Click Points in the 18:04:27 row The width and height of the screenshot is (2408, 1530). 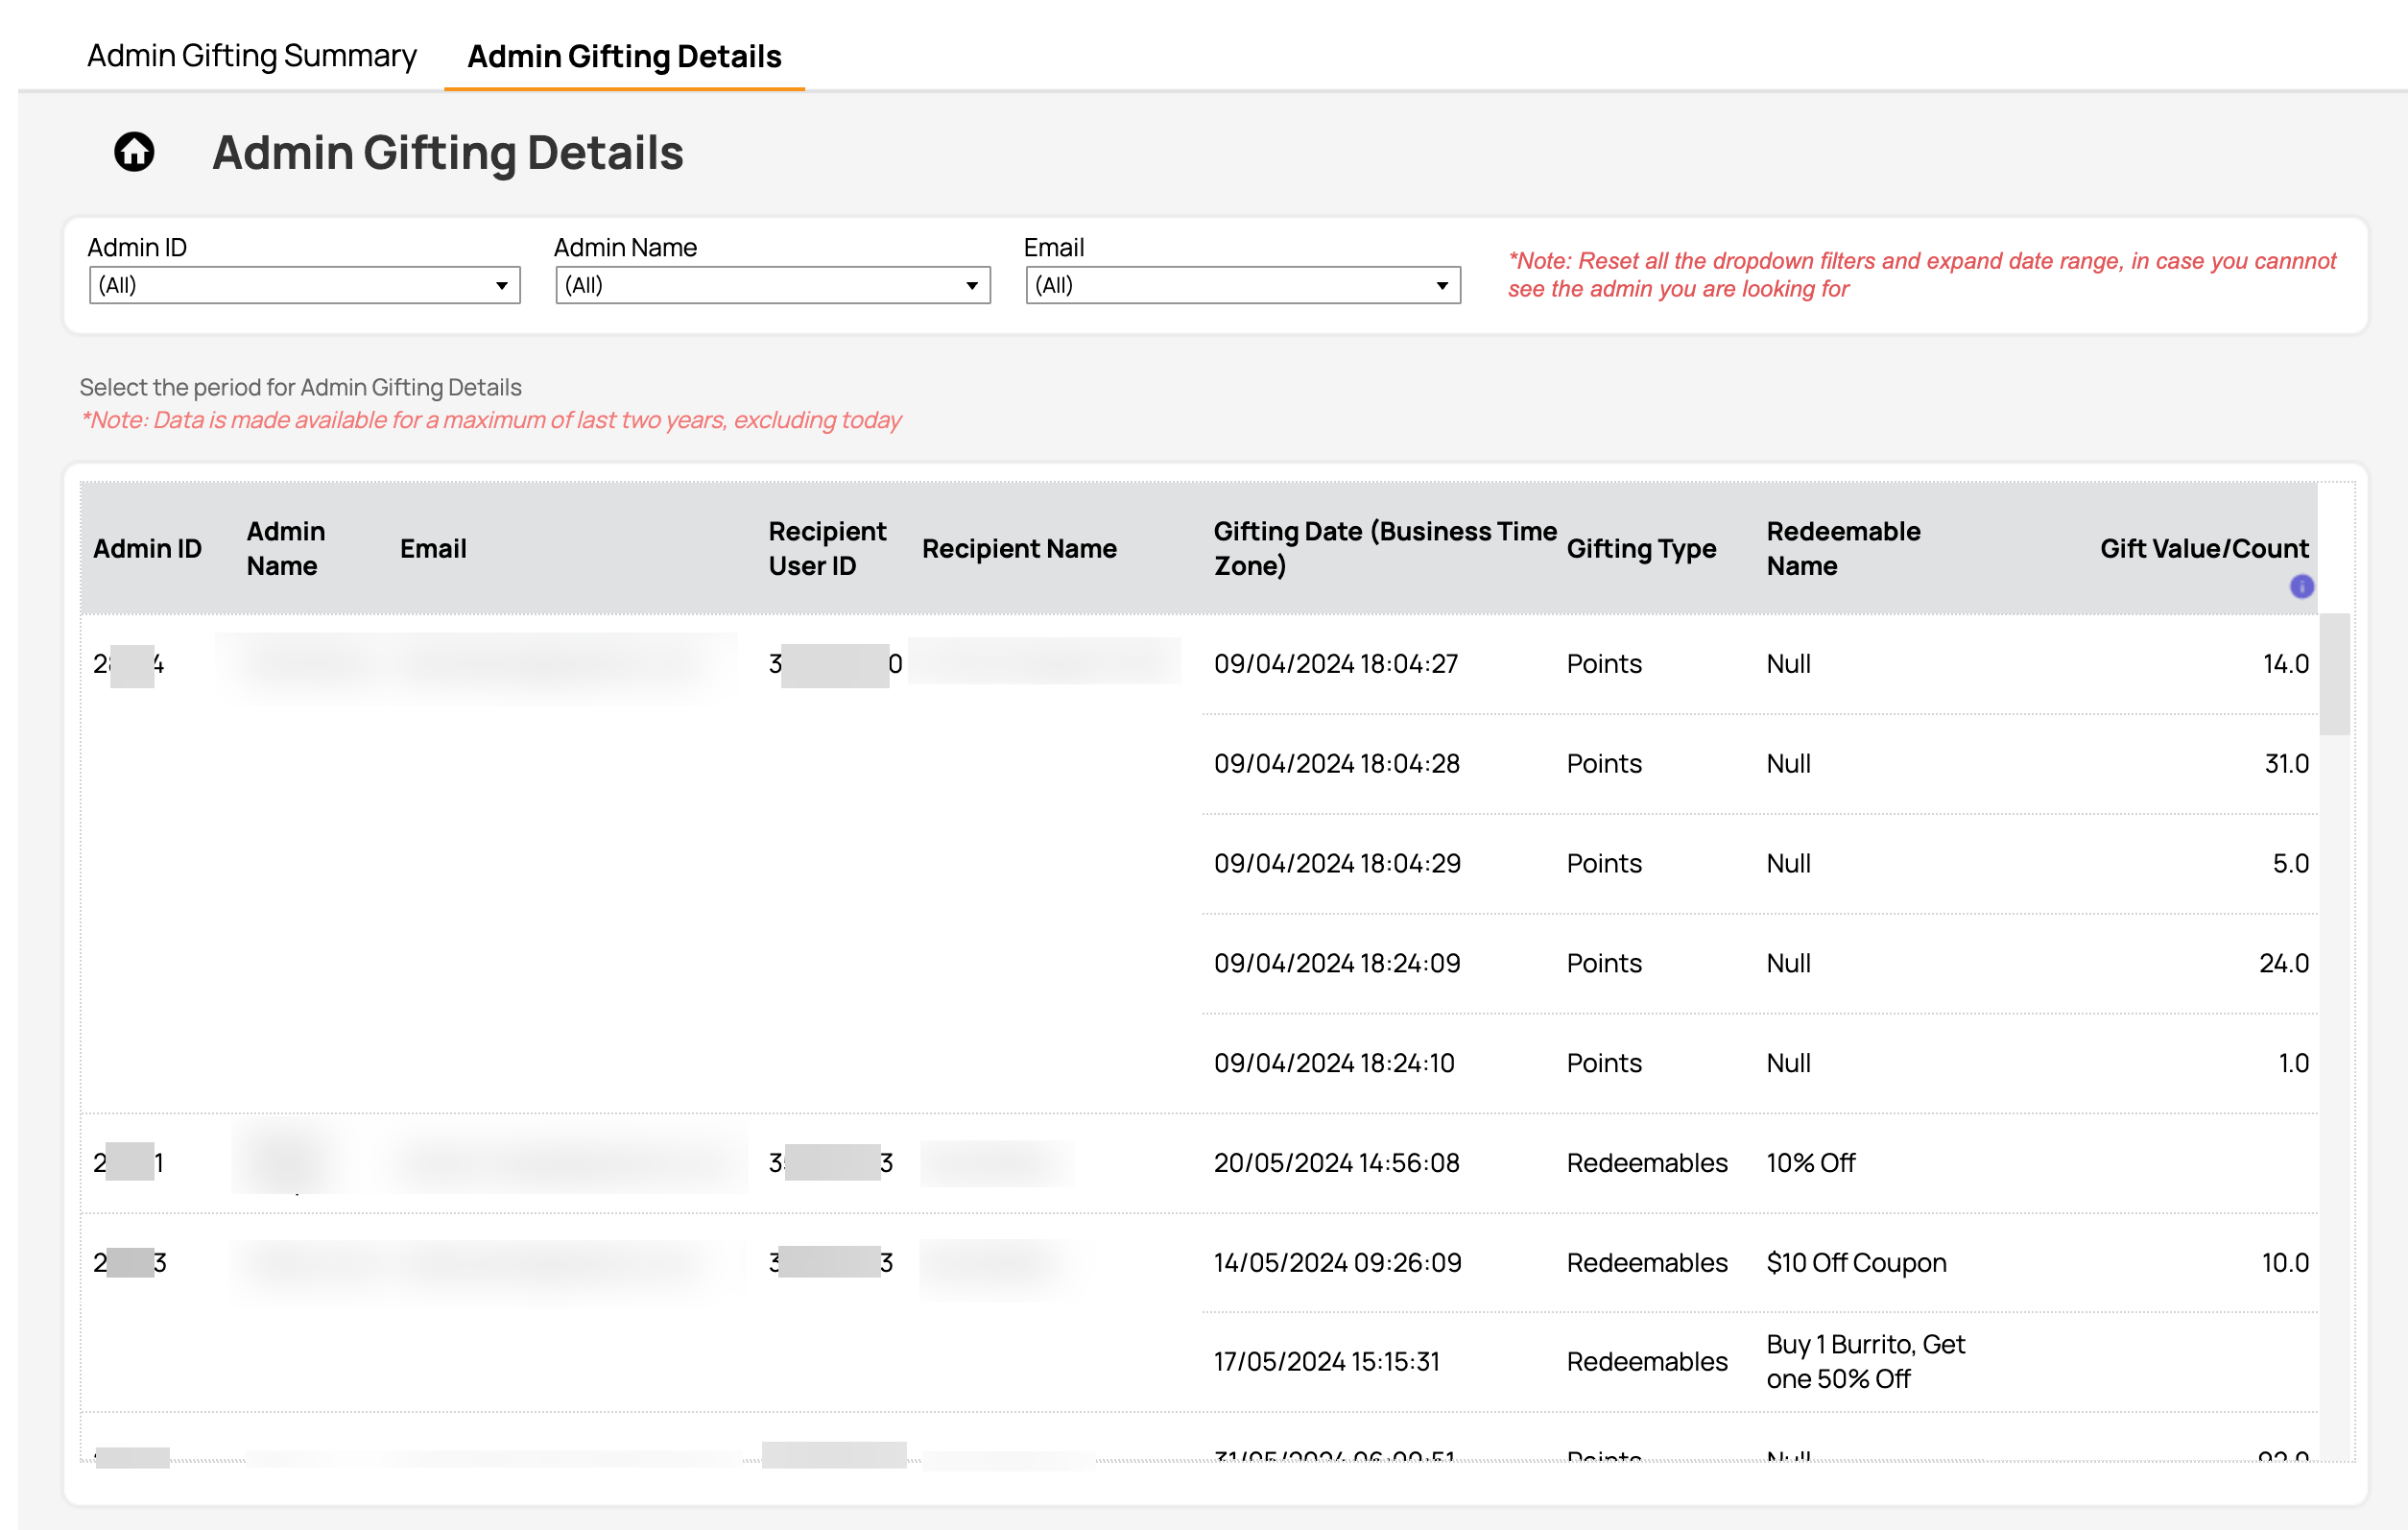click(x=1604, y=663)
